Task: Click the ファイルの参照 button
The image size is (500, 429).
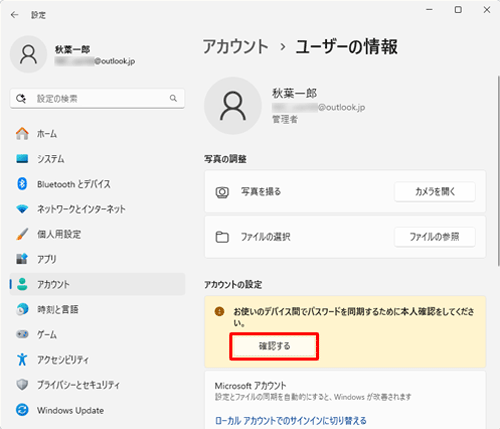Action: 435,237
